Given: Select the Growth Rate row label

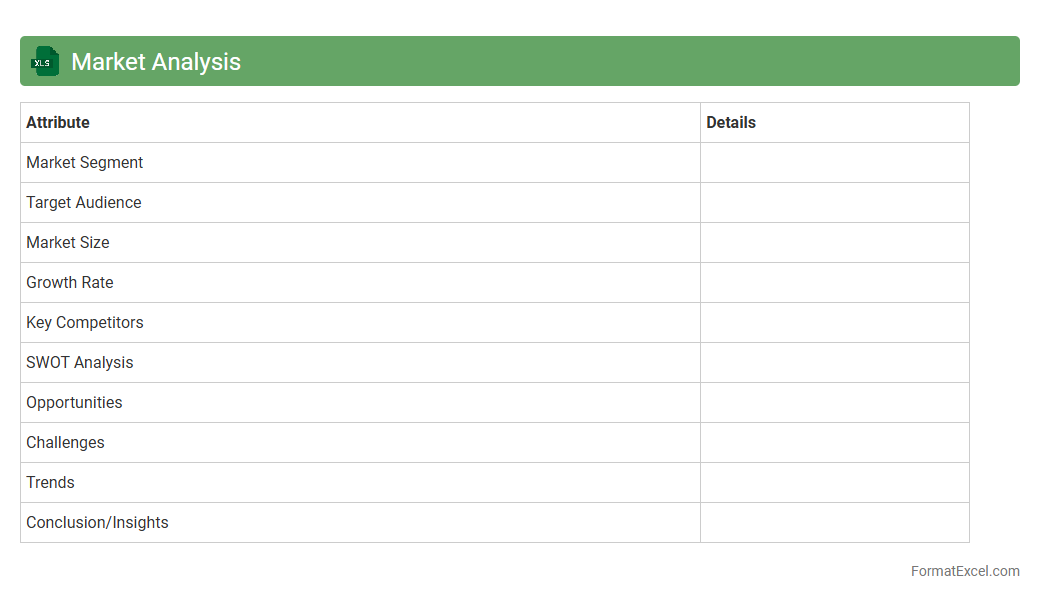Looking at the screenshot, I should click(70, 282).
